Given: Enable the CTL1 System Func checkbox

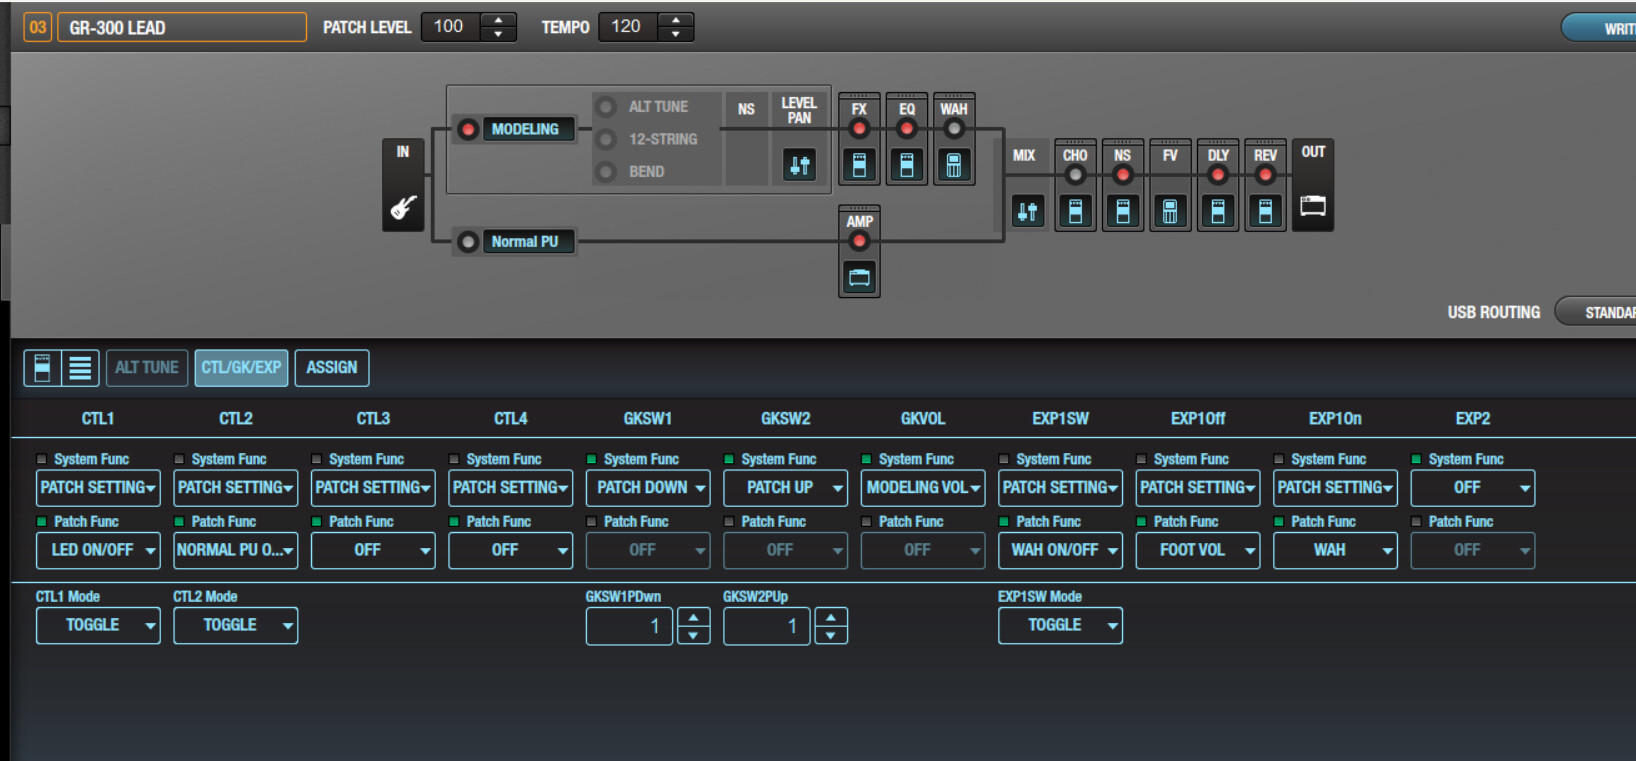Looking at the screenshot, I should pos(42,459).
